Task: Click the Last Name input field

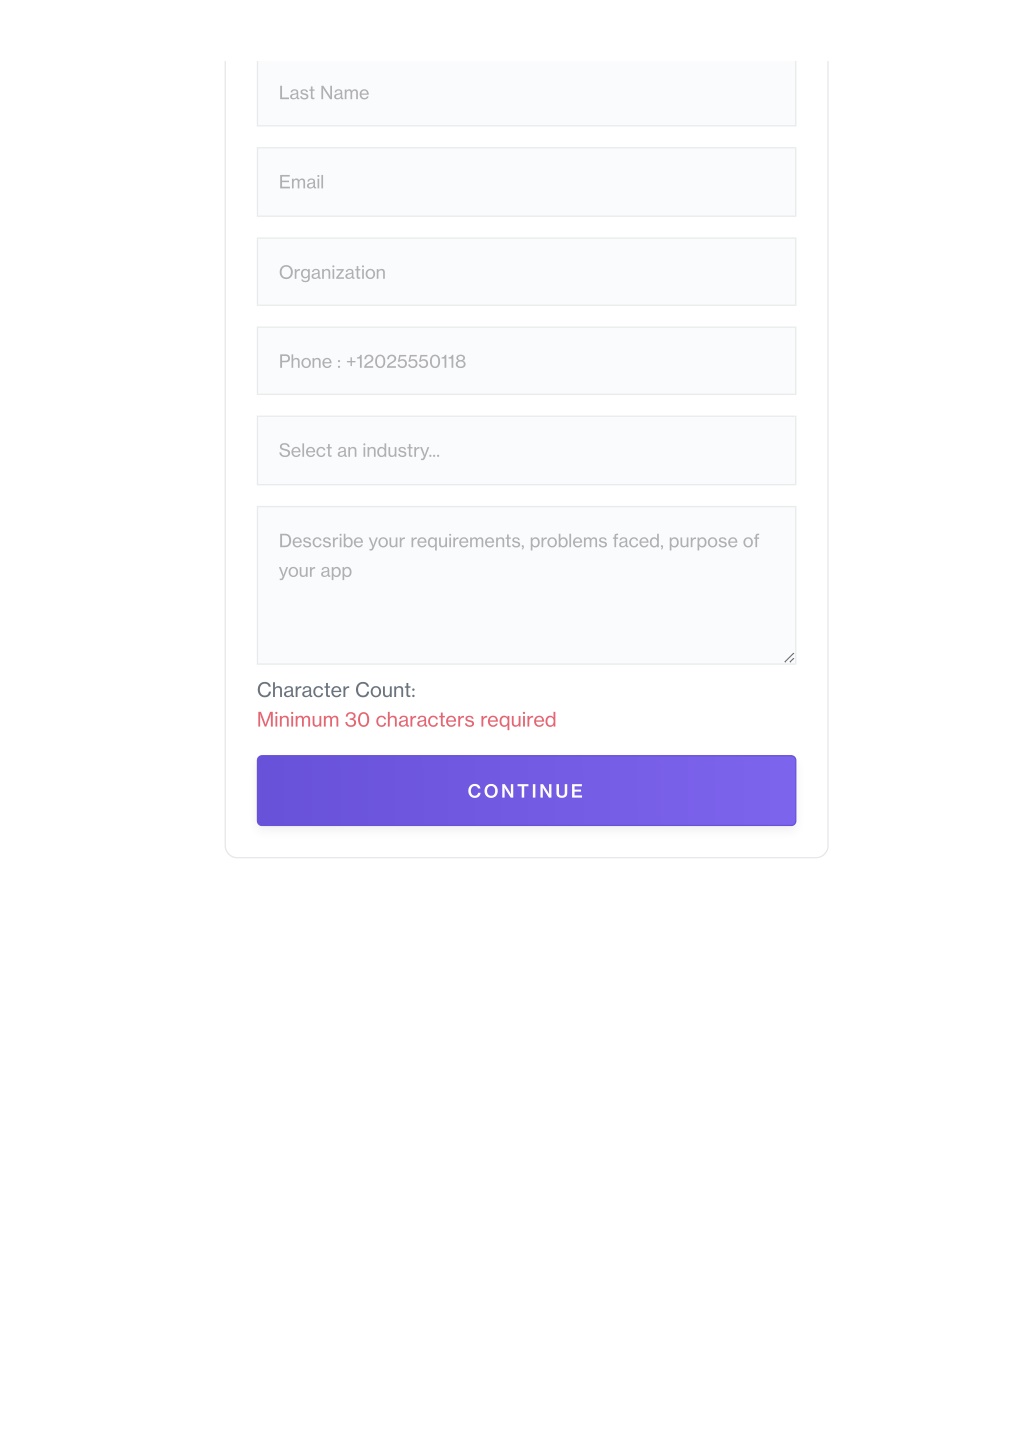Action: click(526, 93)
